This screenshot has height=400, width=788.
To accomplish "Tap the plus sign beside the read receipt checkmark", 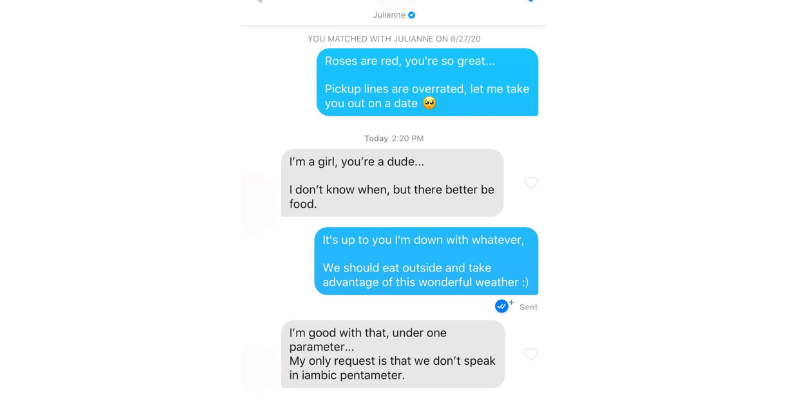I will pos(511,303).
